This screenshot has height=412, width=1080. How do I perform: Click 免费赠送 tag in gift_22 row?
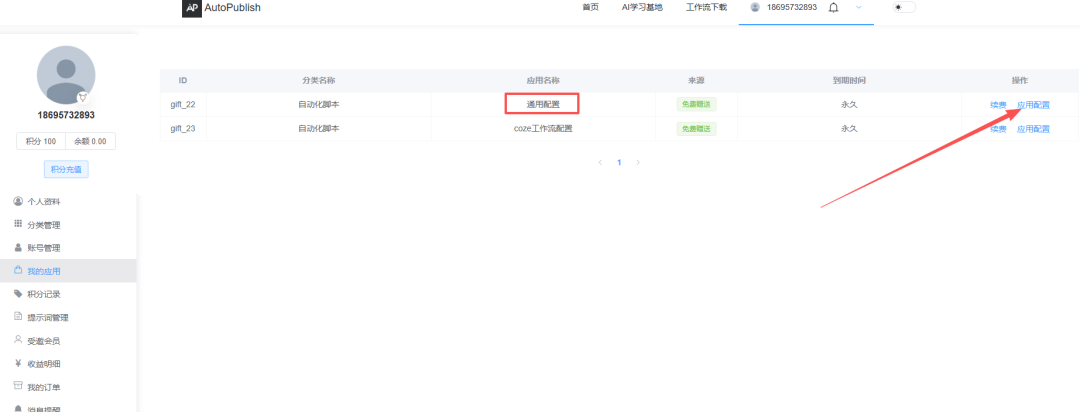click(696, 105)
